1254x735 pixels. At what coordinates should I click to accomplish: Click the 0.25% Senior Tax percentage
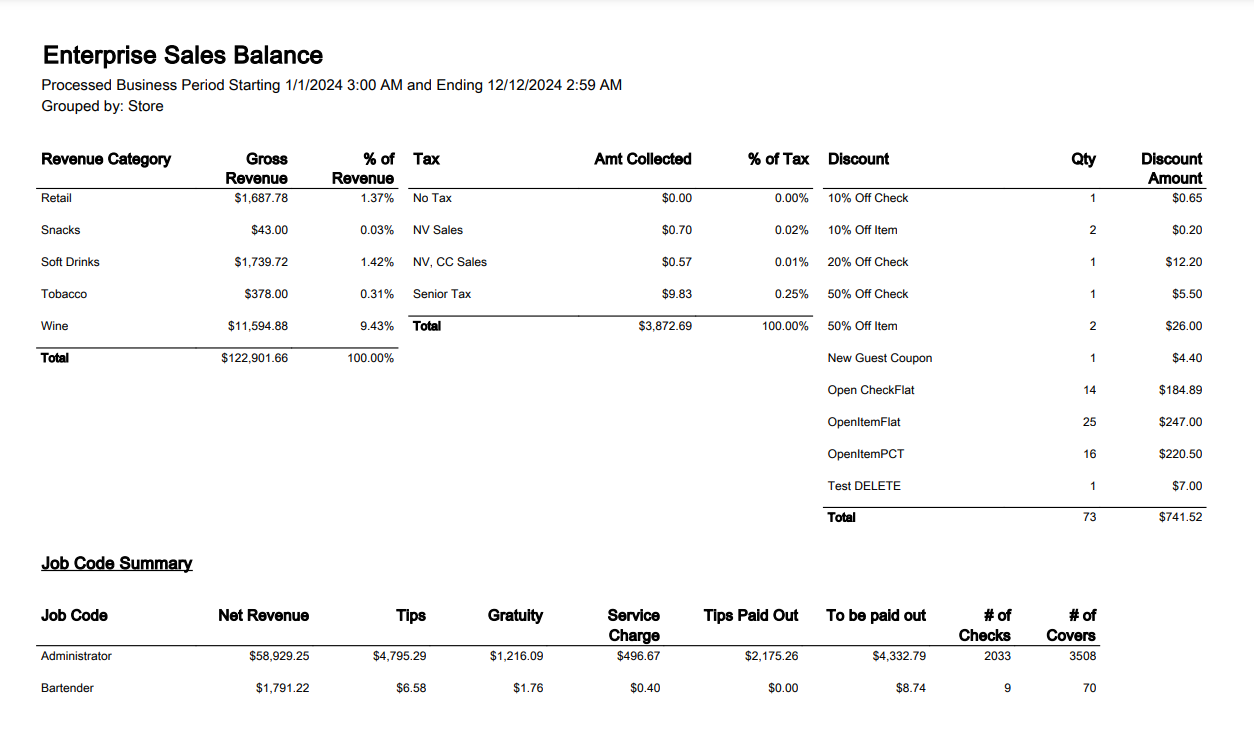792,294
